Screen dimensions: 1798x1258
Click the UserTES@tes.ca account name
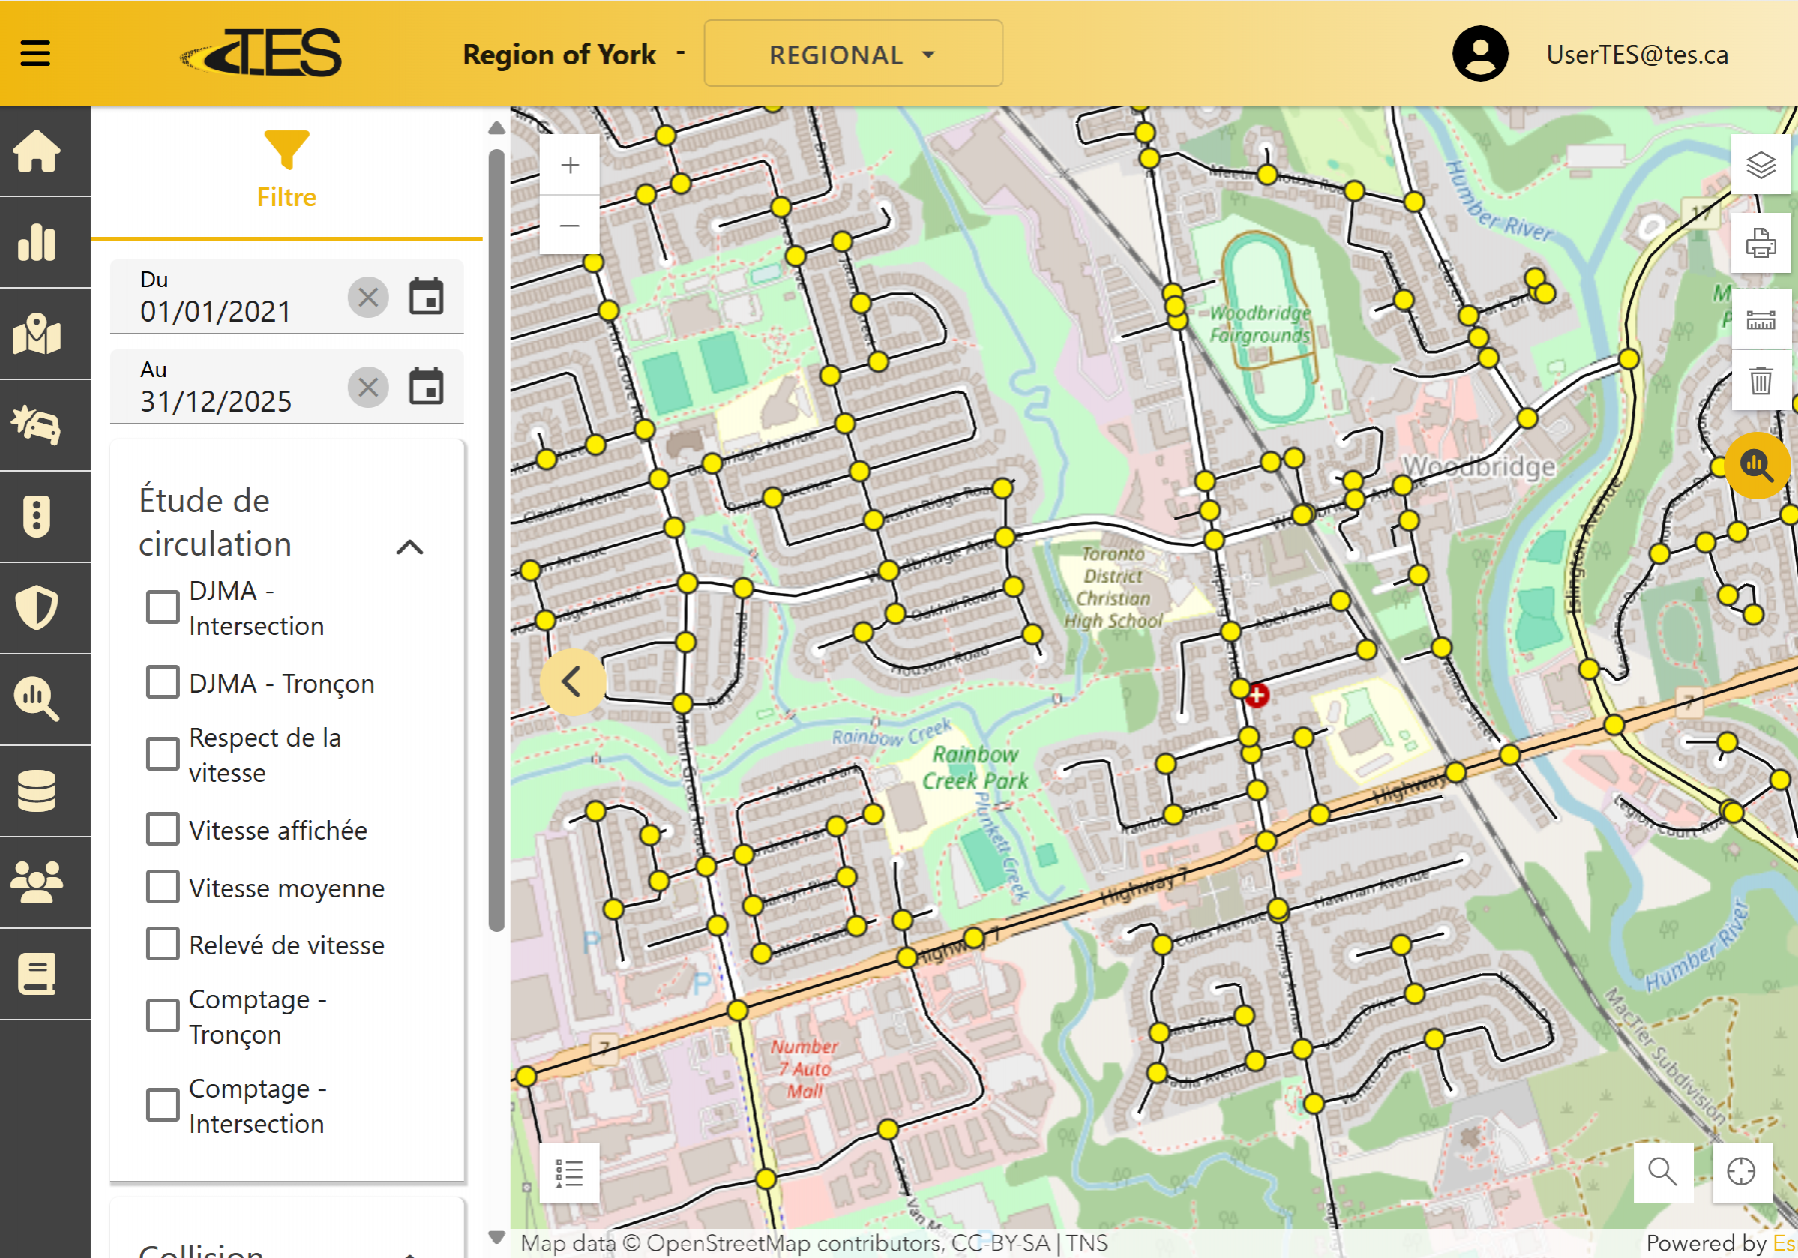point(1637,55)
